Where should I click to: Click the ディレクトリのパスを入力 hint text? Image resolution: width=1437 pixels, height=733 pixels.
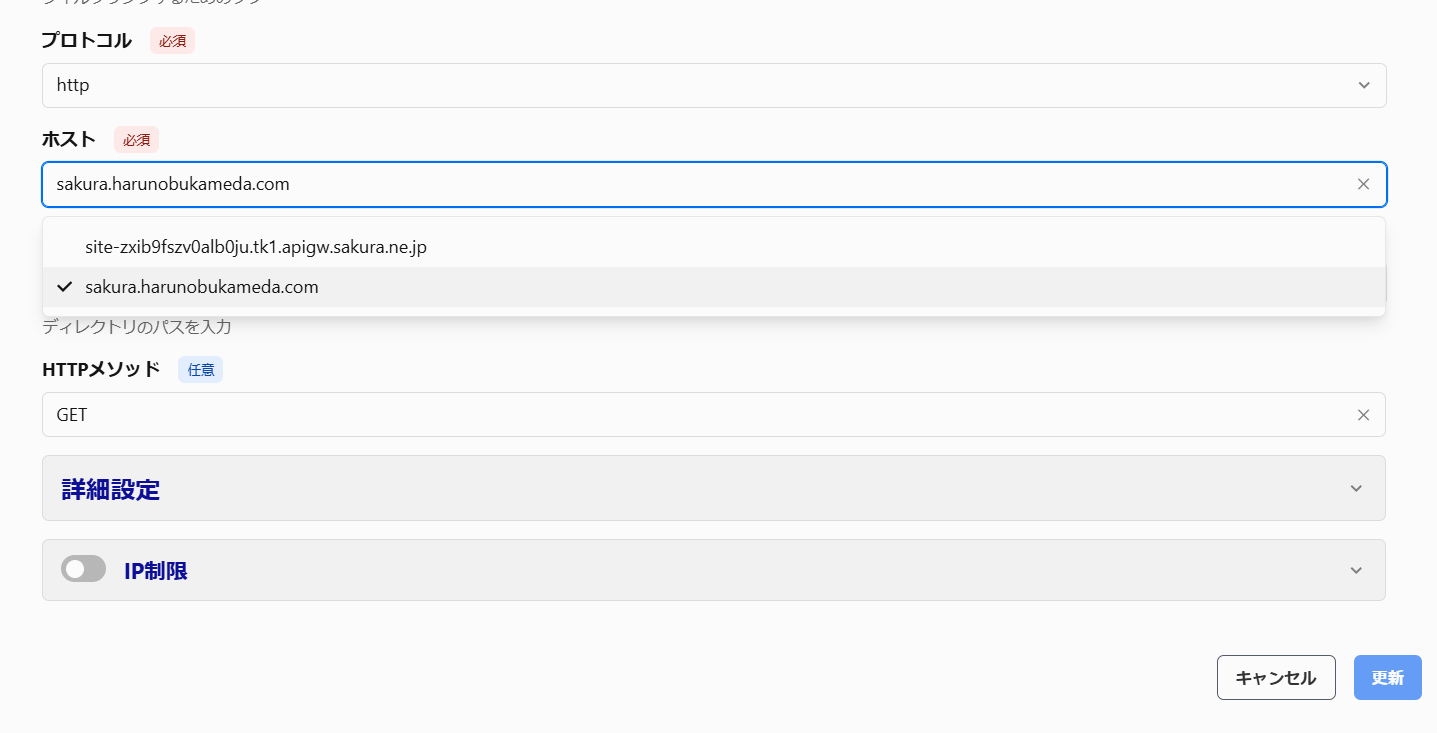click(x=137, y=327)
